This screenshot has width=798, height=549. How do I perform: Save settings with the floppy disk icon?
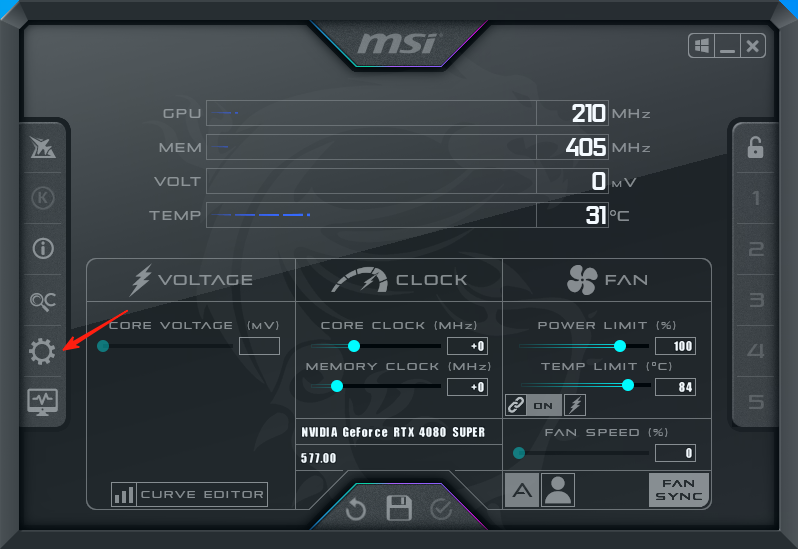399,508
